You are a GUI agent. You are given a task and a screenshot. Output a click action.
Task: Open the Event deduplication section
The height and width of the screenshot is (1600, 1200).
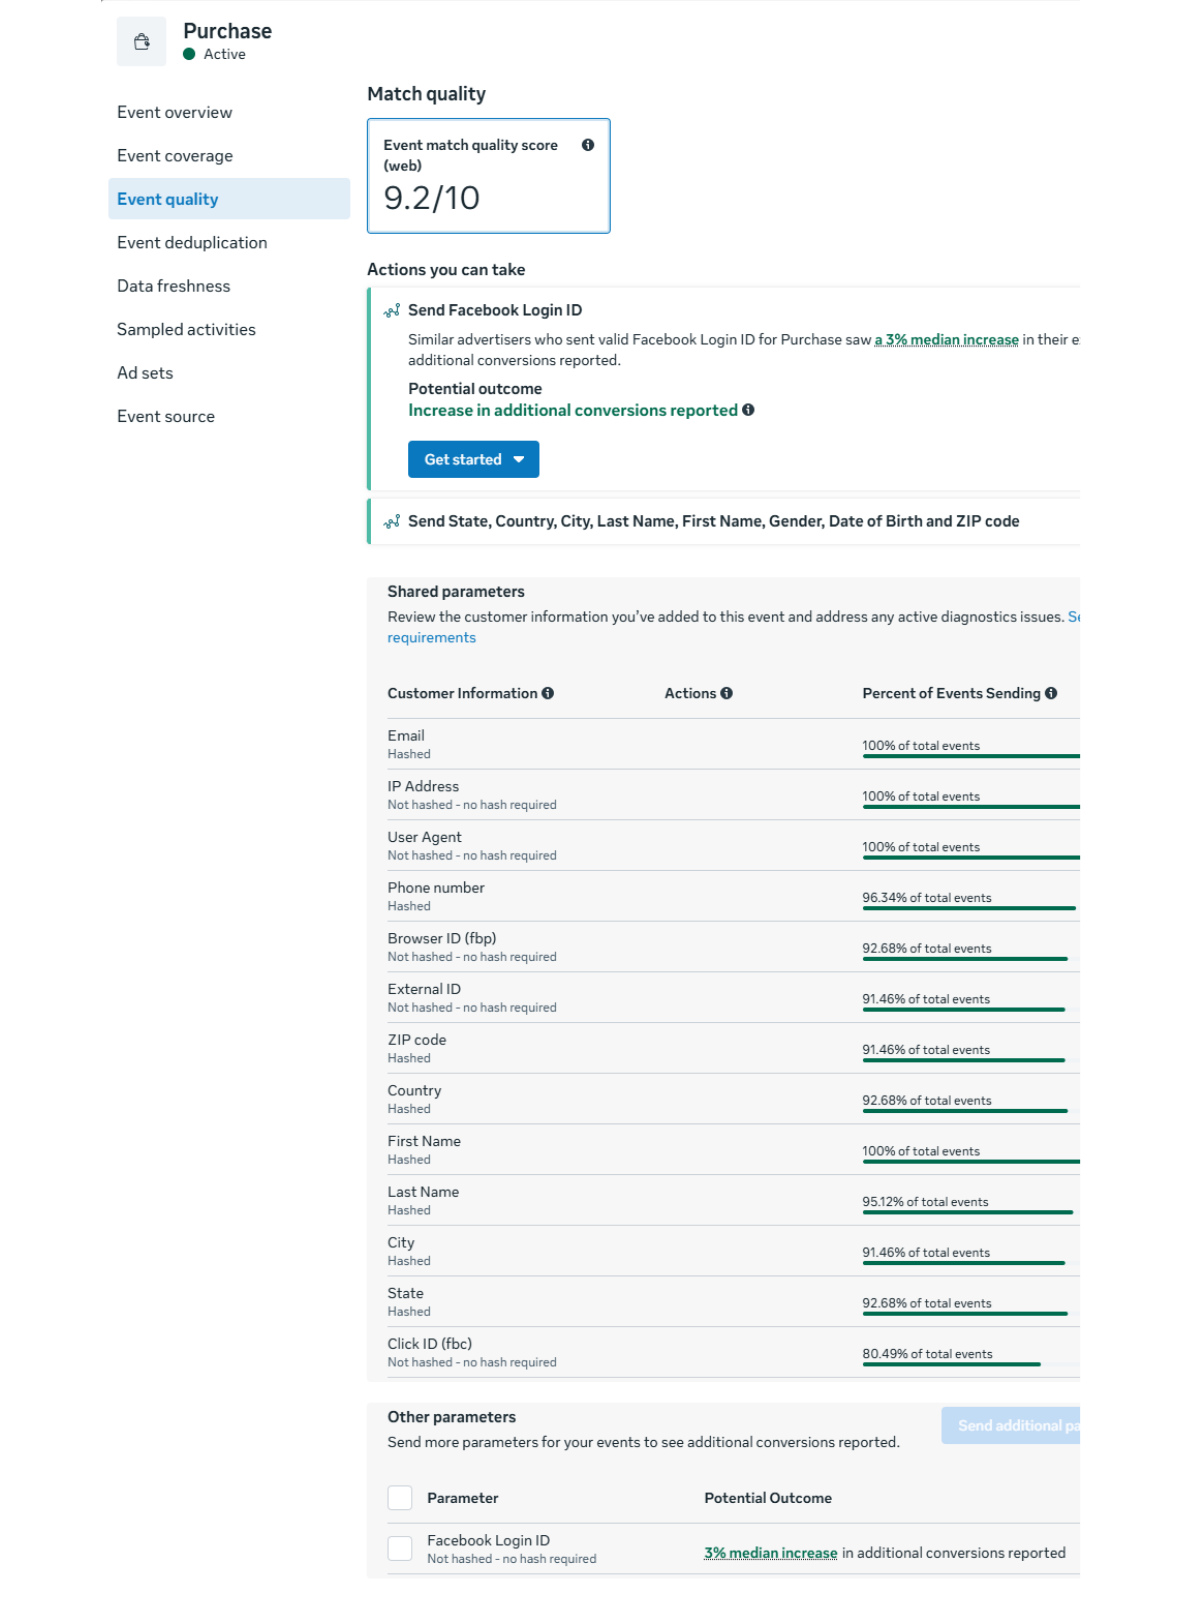click(192, 243)
